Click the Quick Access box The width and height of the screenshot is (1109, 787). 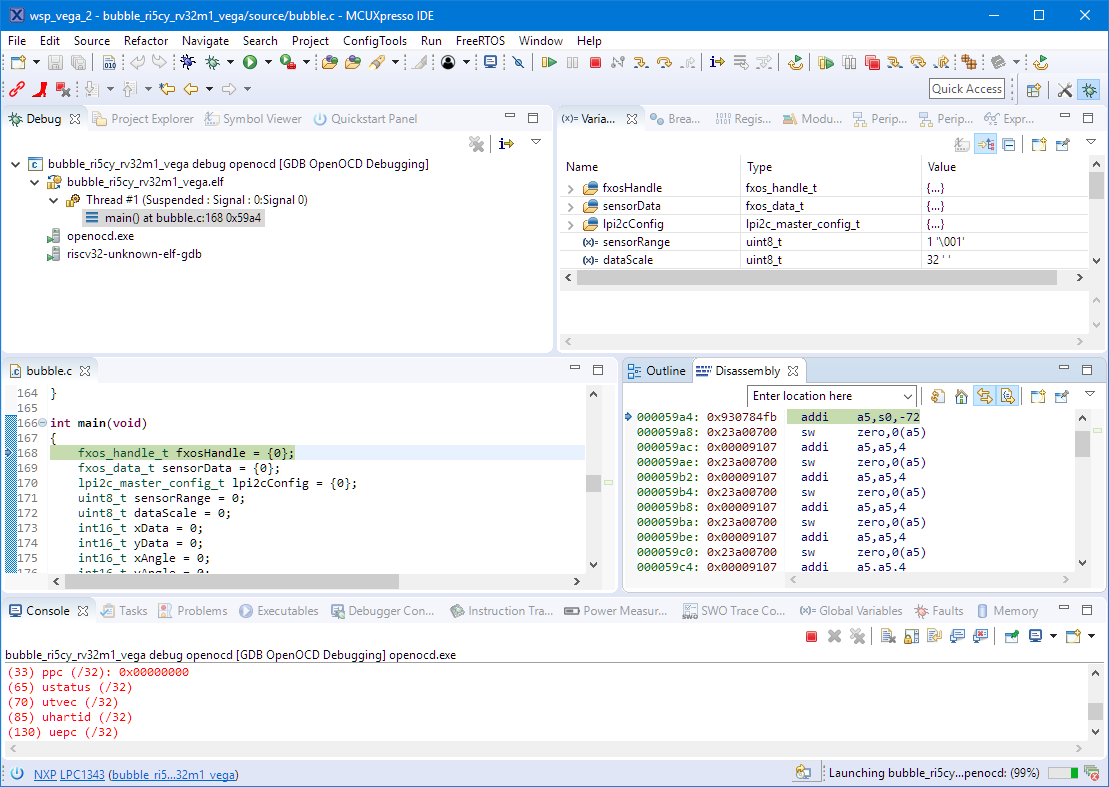point(966,89)
